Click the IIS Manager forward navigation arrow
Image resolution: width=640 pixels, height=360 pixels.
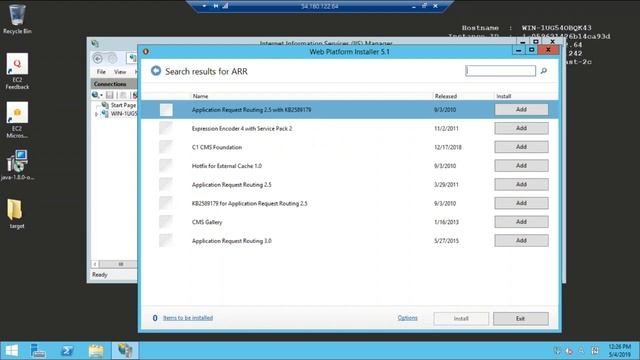[x=113, y=59]
